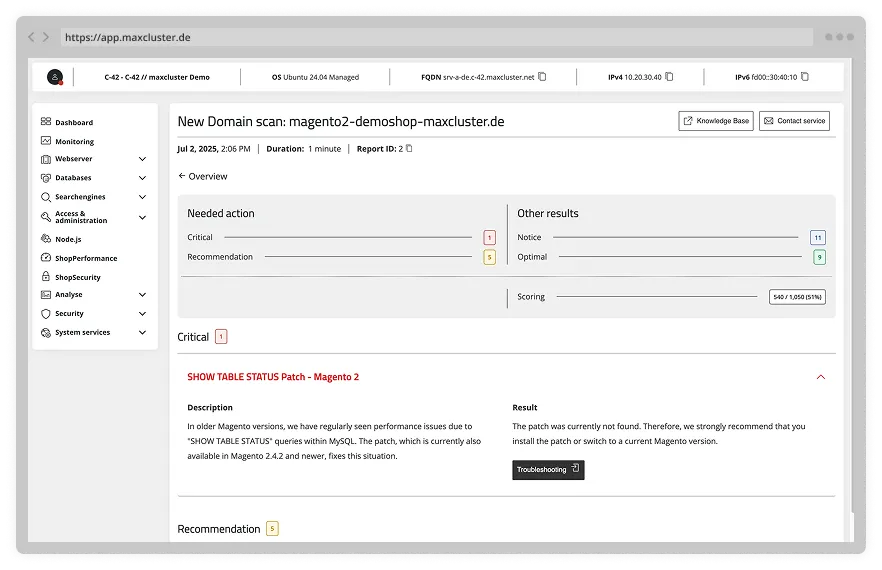Expand Access & administration chevron
Screen dimensions: 882x570
[142, 217]
